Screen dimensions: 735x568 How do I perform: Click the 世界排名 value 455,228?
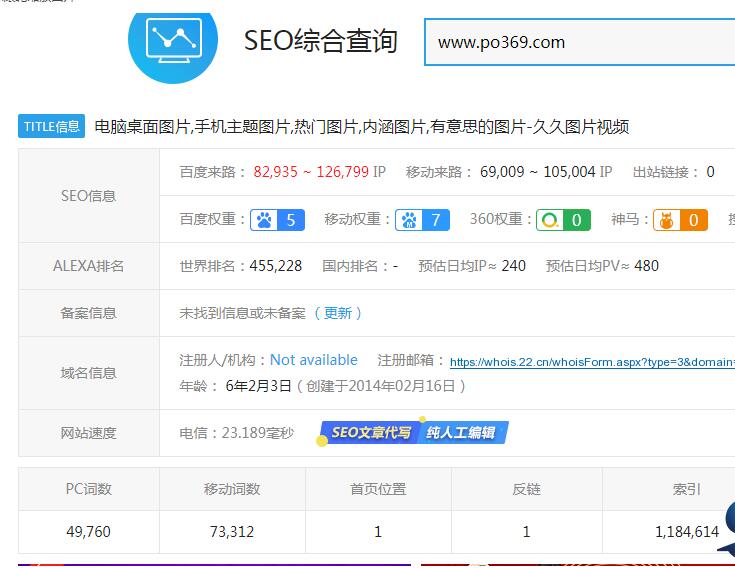[x=276, y=266]
